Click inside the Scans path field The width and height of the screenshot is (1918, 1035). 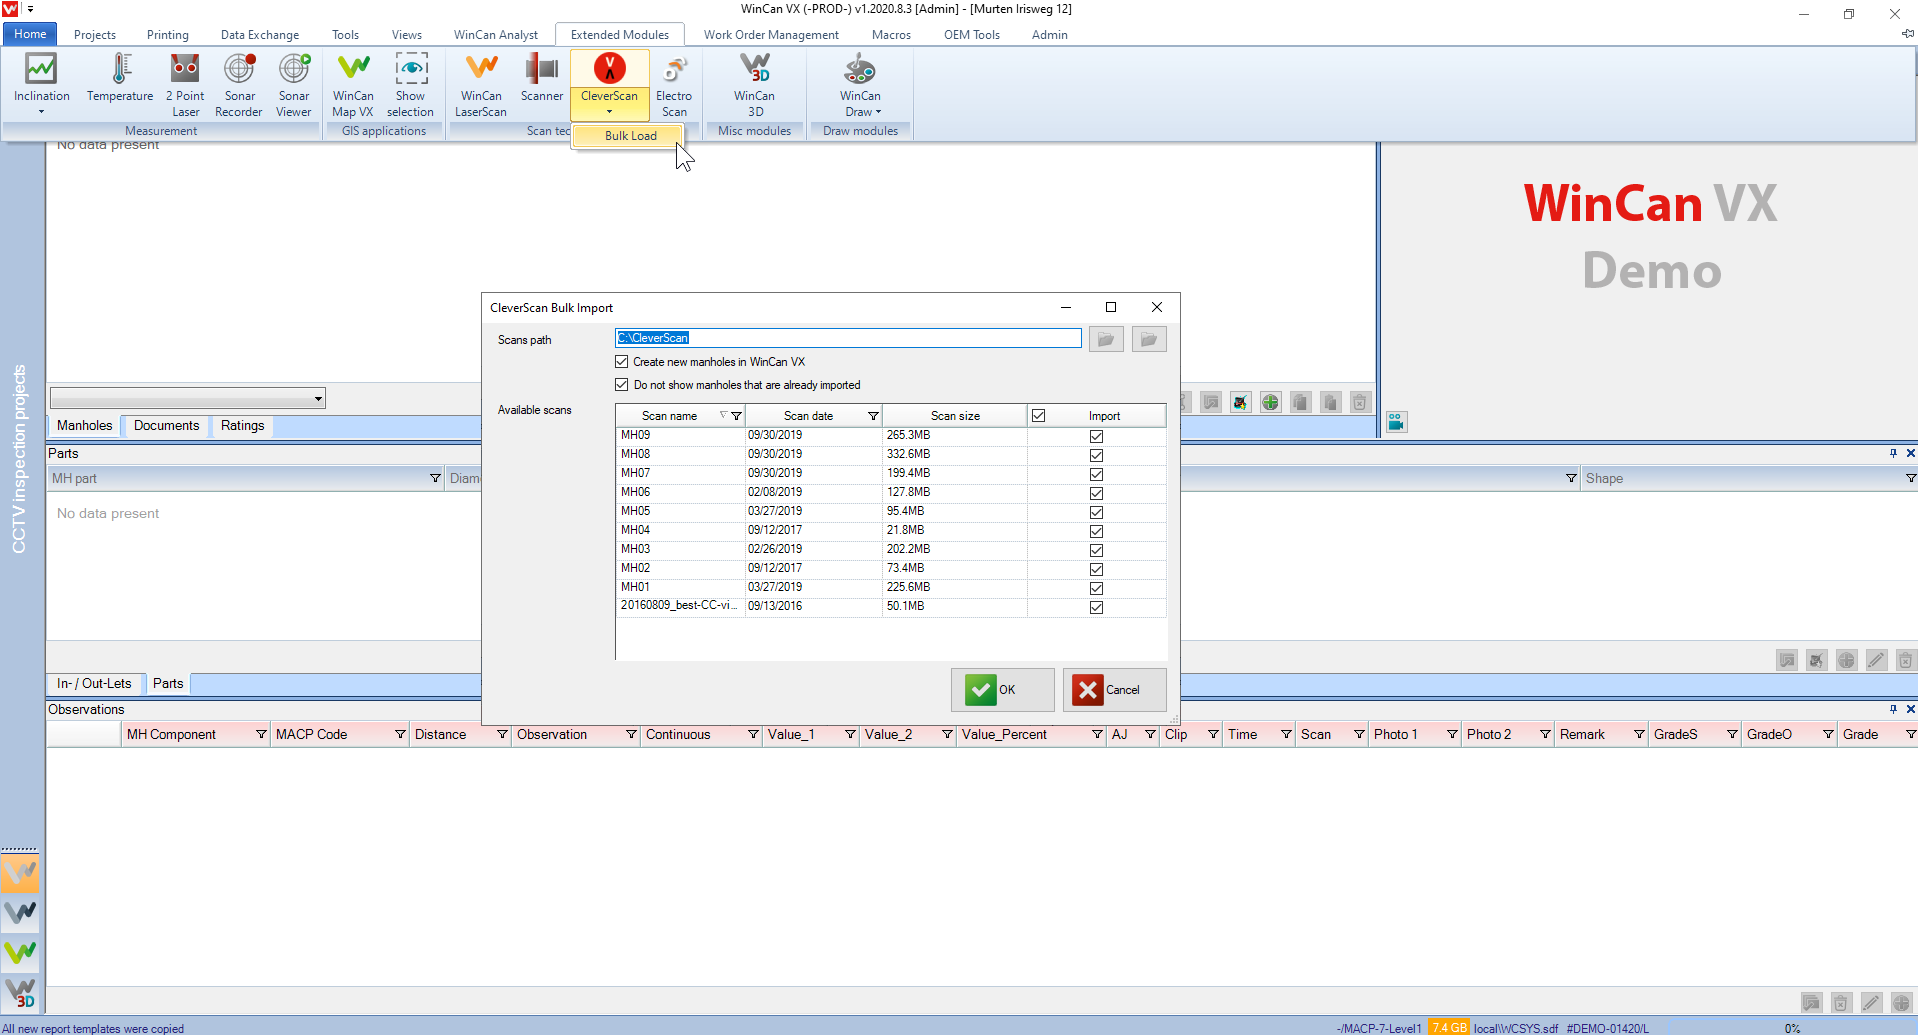848,338
